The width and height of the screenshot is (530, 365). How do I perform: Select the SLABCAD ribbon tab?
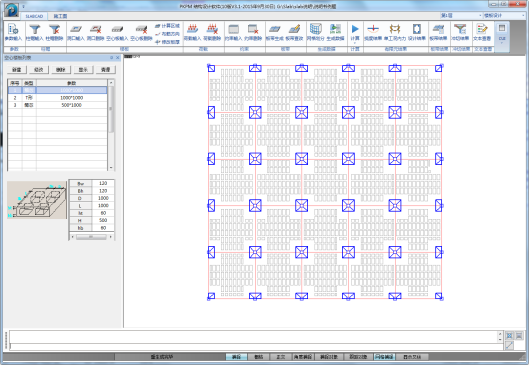click(x=34, y=16)
